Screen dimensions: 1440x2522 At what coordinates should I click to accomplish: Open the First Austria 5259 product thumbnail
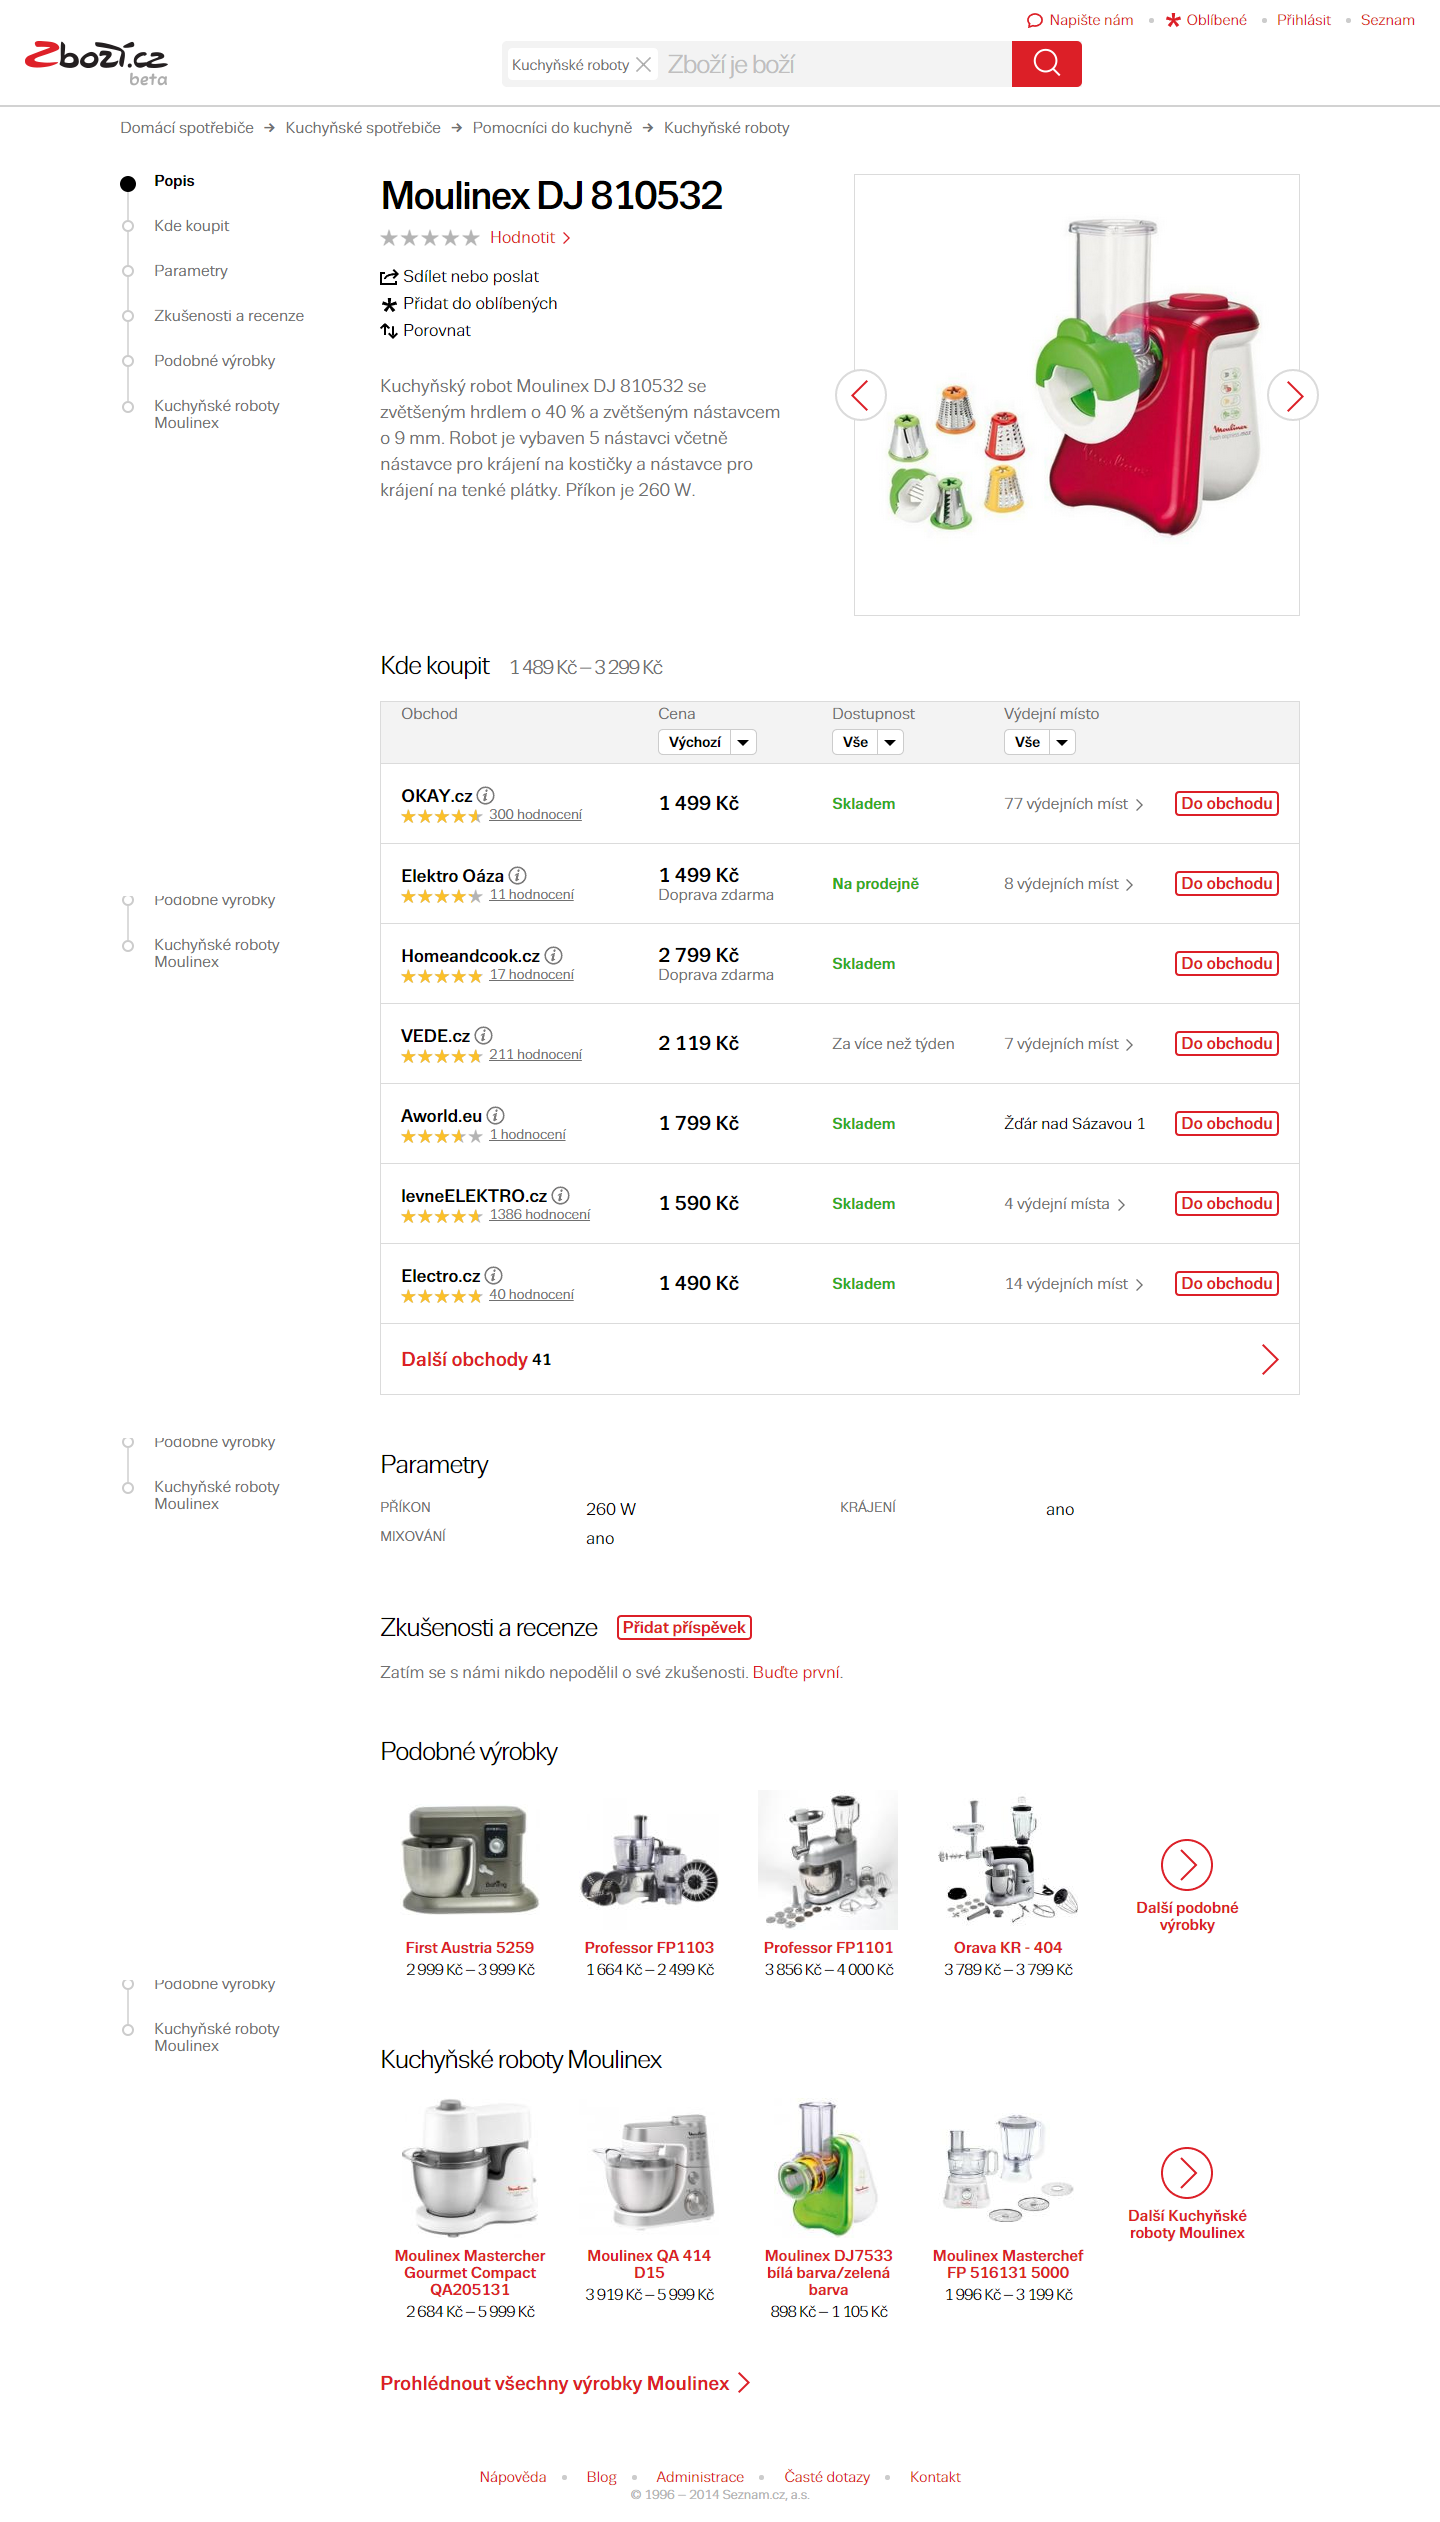[x=470, y=1860]
